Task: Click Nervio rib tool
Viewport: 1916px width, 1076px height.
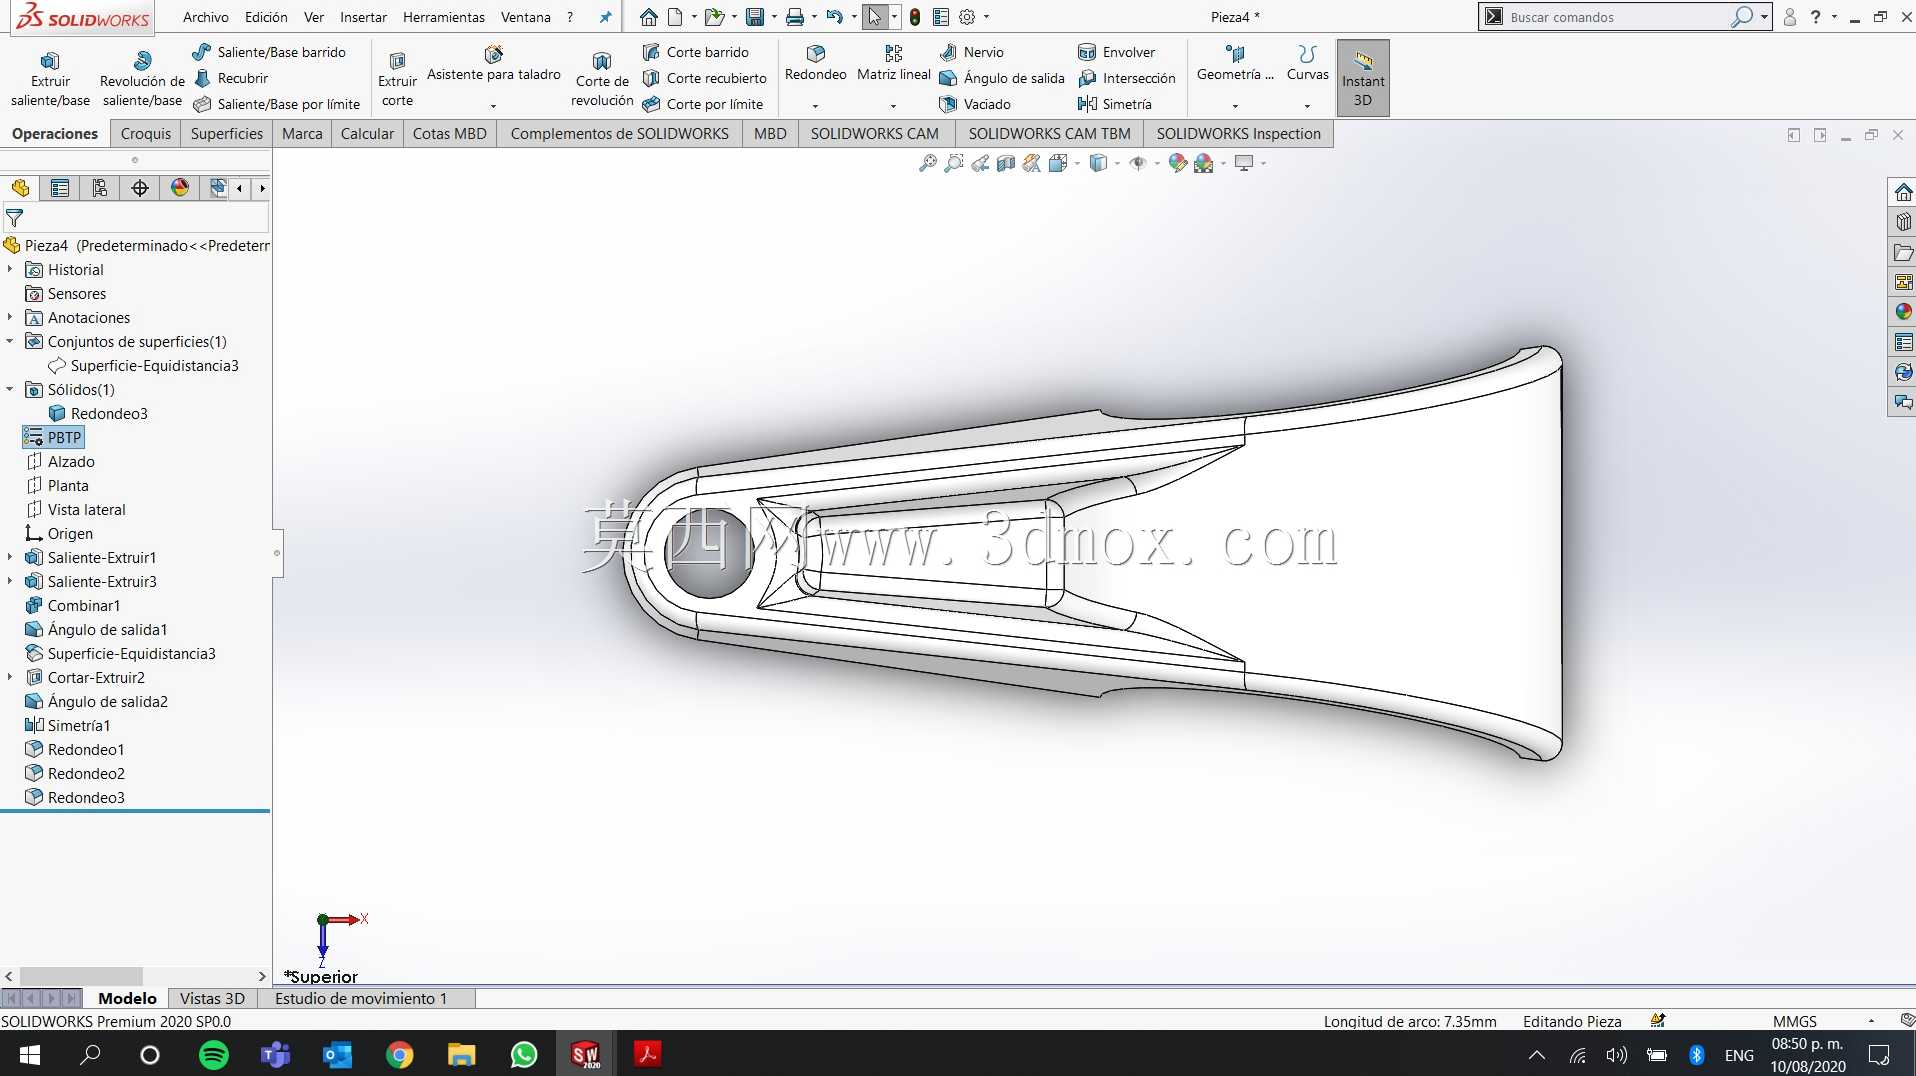Action: pyautogui.click(x=971, y=52)
